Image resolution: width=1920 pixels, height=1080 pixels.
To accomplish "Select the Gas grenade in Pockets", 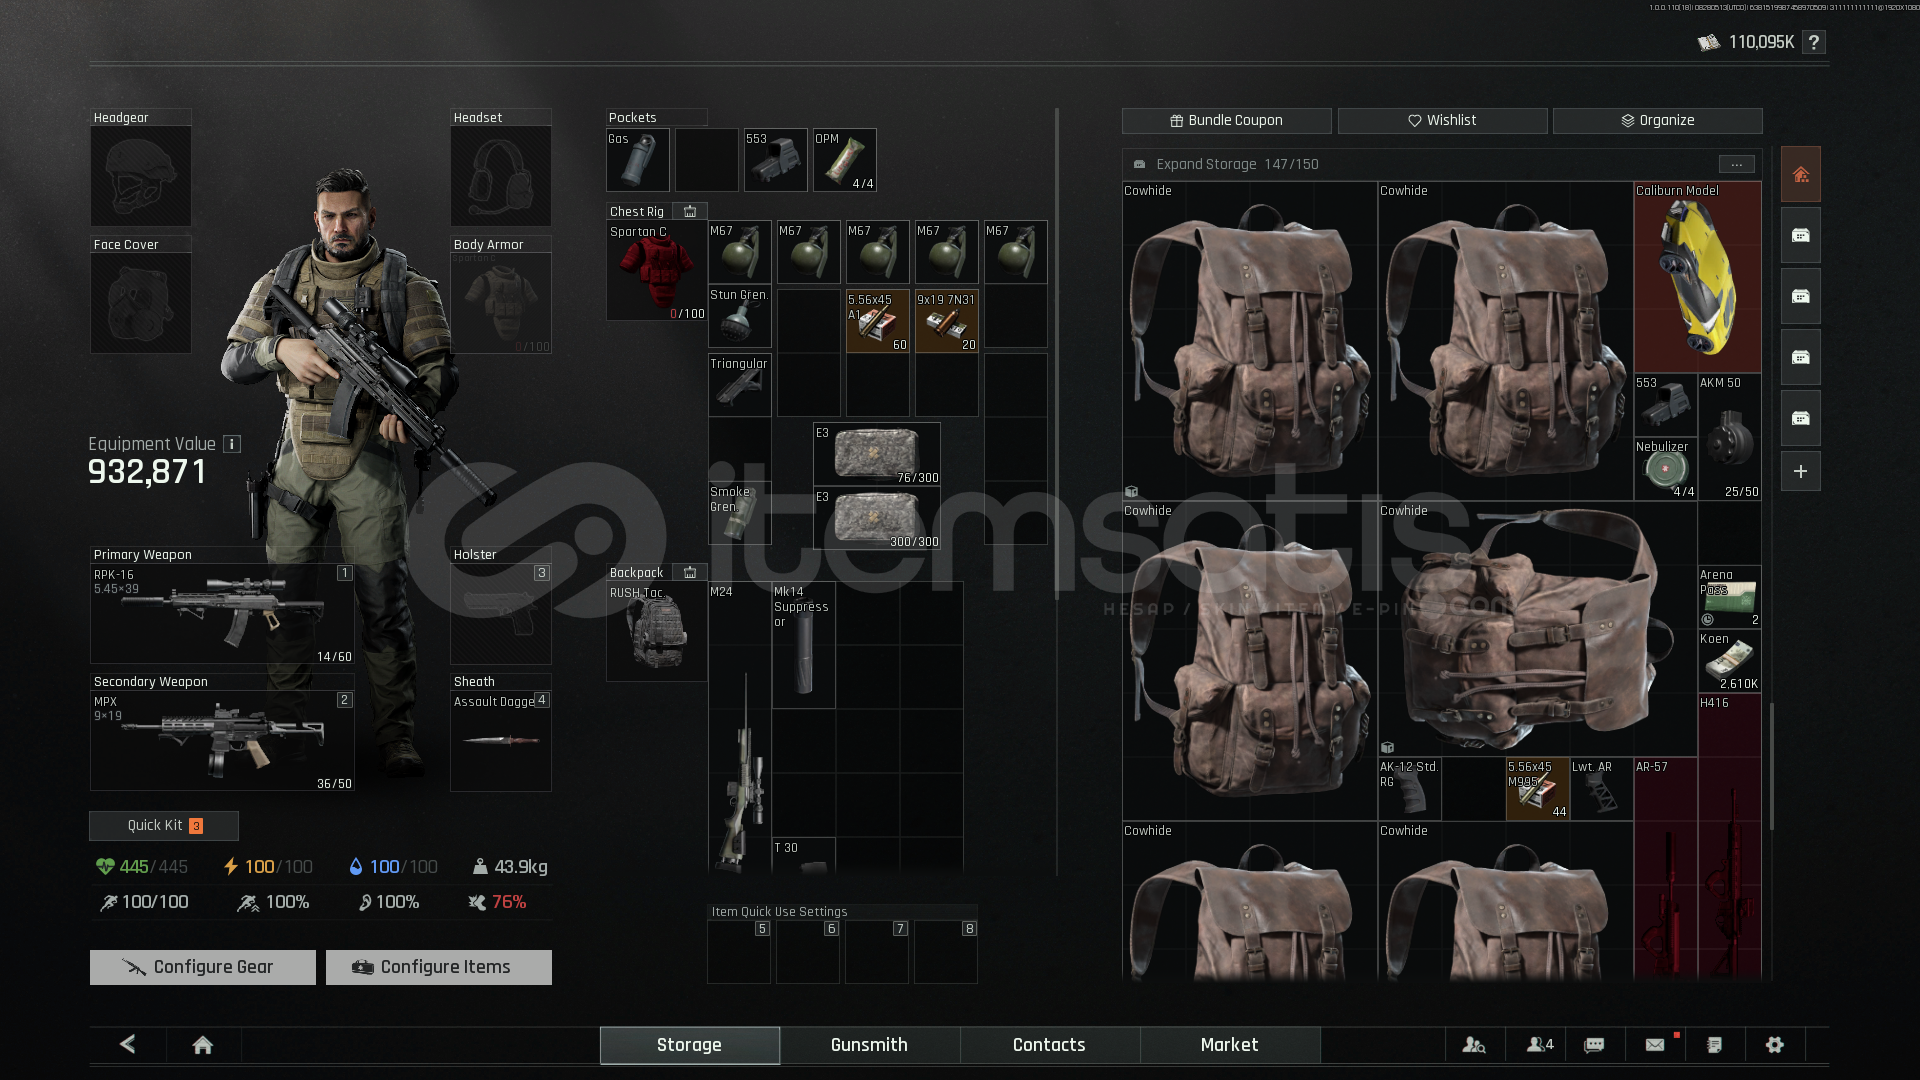I will 637,160.
